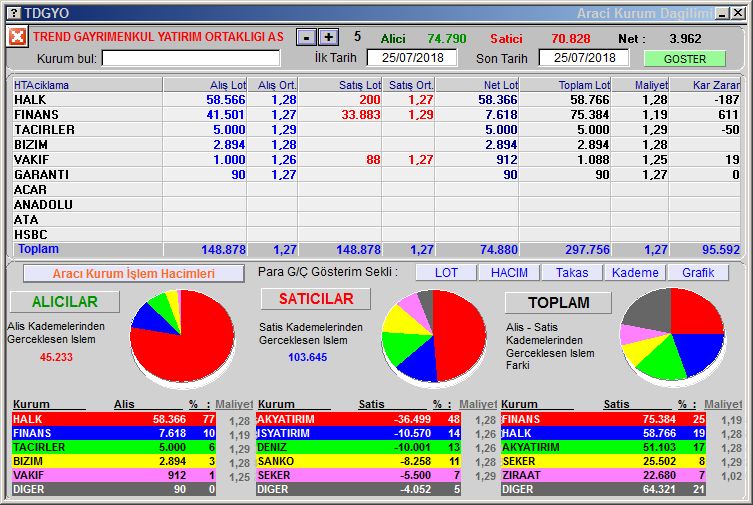Select the VAKIF row in top table
753x505 pixels.
(x=376, y=159)
